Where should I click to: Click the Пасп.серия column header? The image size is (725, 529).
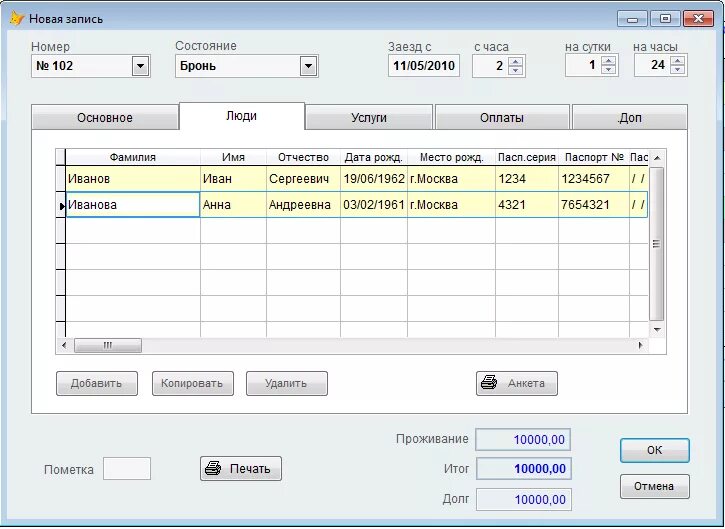[527, 157]
